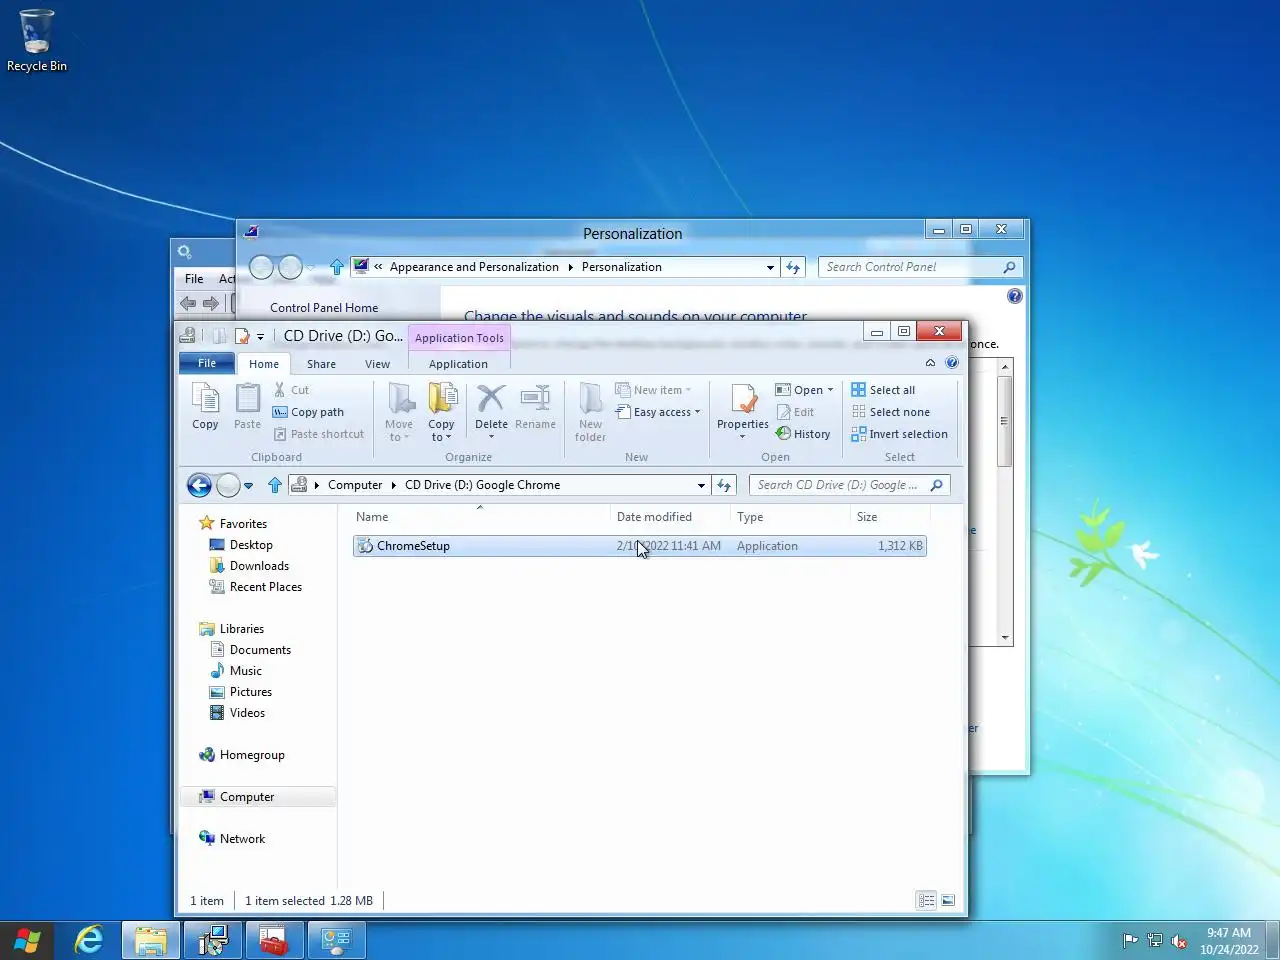Image resolution: width=1280 pixels, height=960 pixels.
Task: Click Appearance and Personalization breadcrumb
Action: [x=474, y=267]
